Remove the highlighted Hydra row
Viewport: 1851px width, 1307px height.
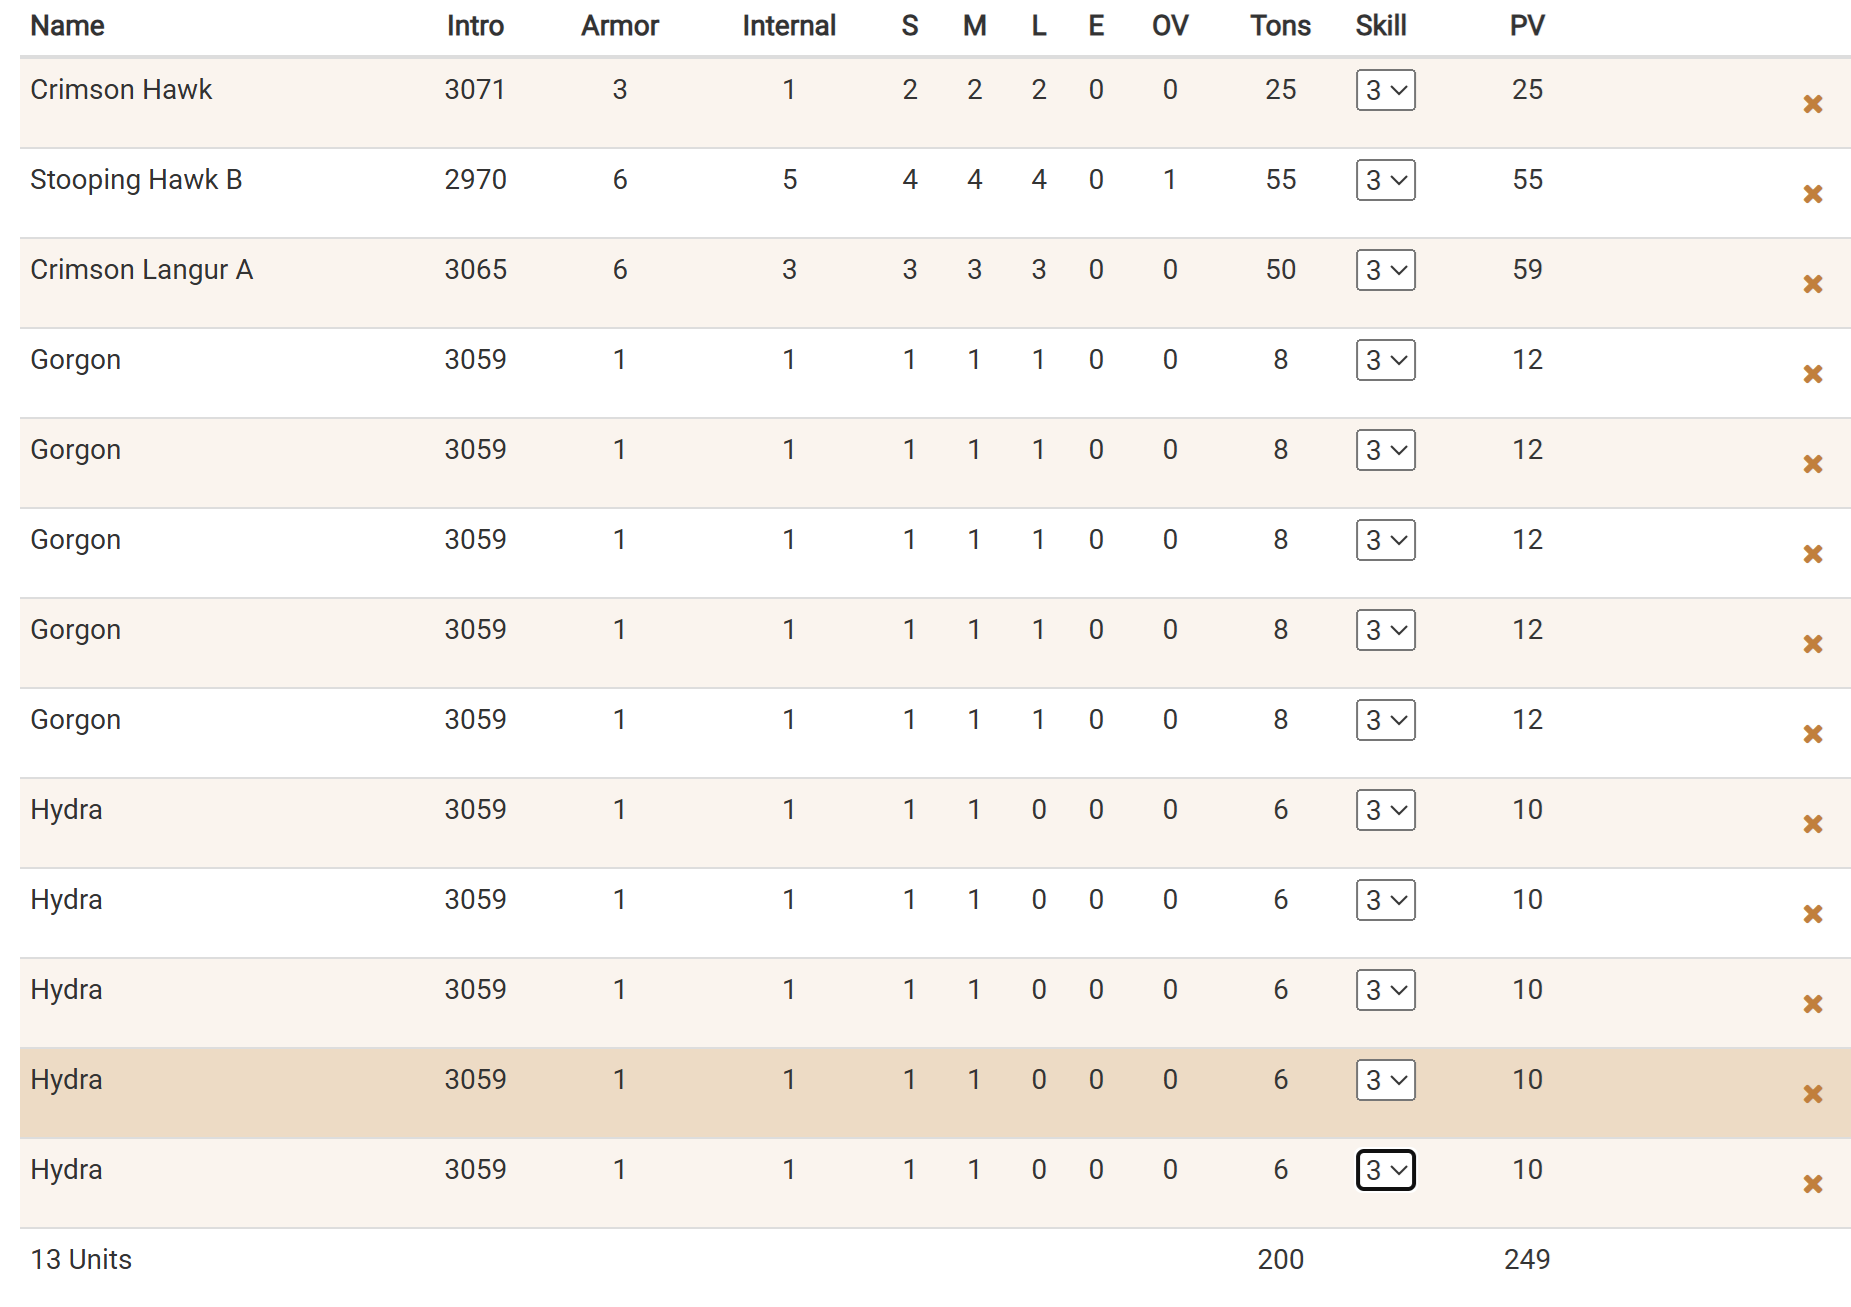tap(1812, 1094)
